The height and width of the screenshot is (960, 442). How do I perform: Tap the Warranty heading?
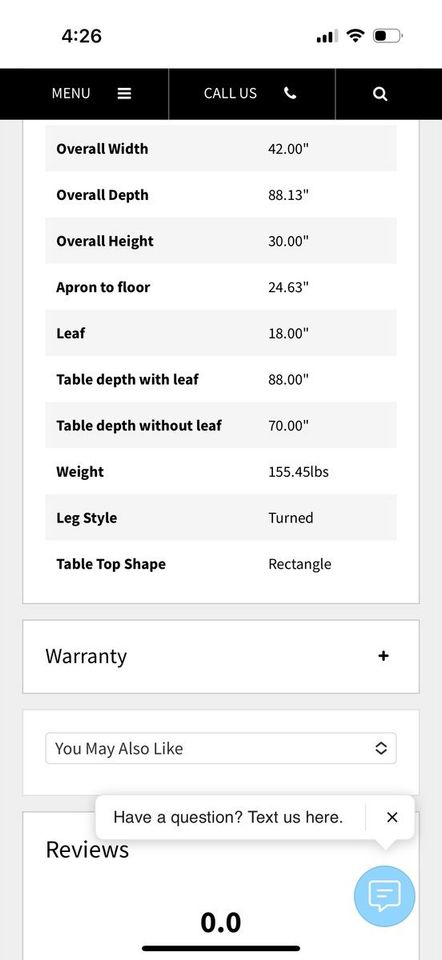pos(86,656)
